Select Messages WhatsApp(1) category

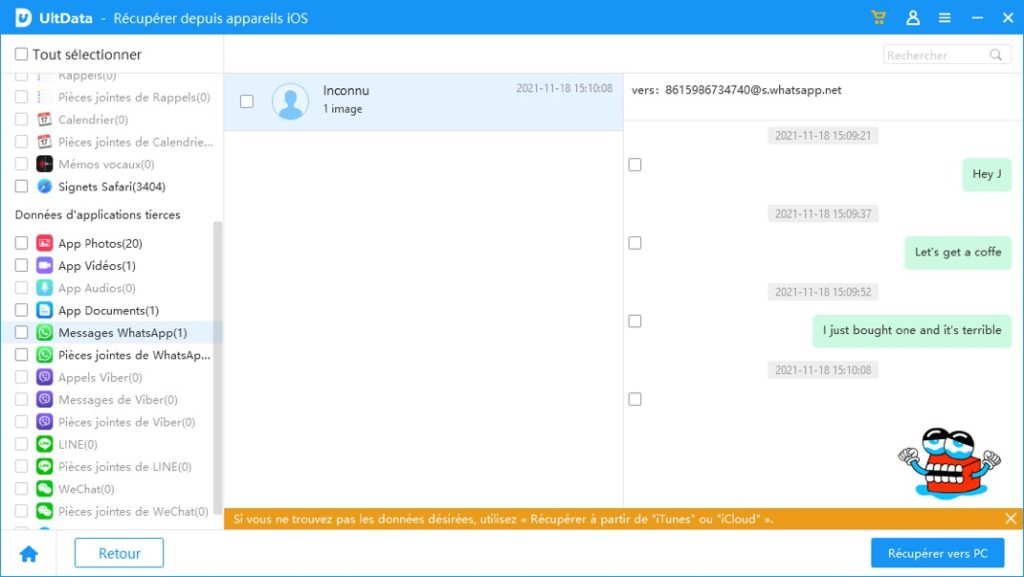click(x=123, y=333)
